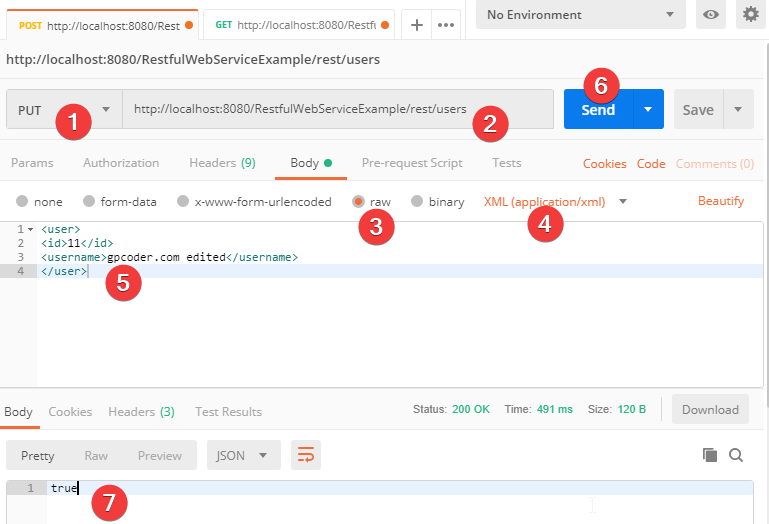This screenshot has width=769, height=524.
Task: Select the raw body type
Action: pyautogui.click(x=372, y=202)
